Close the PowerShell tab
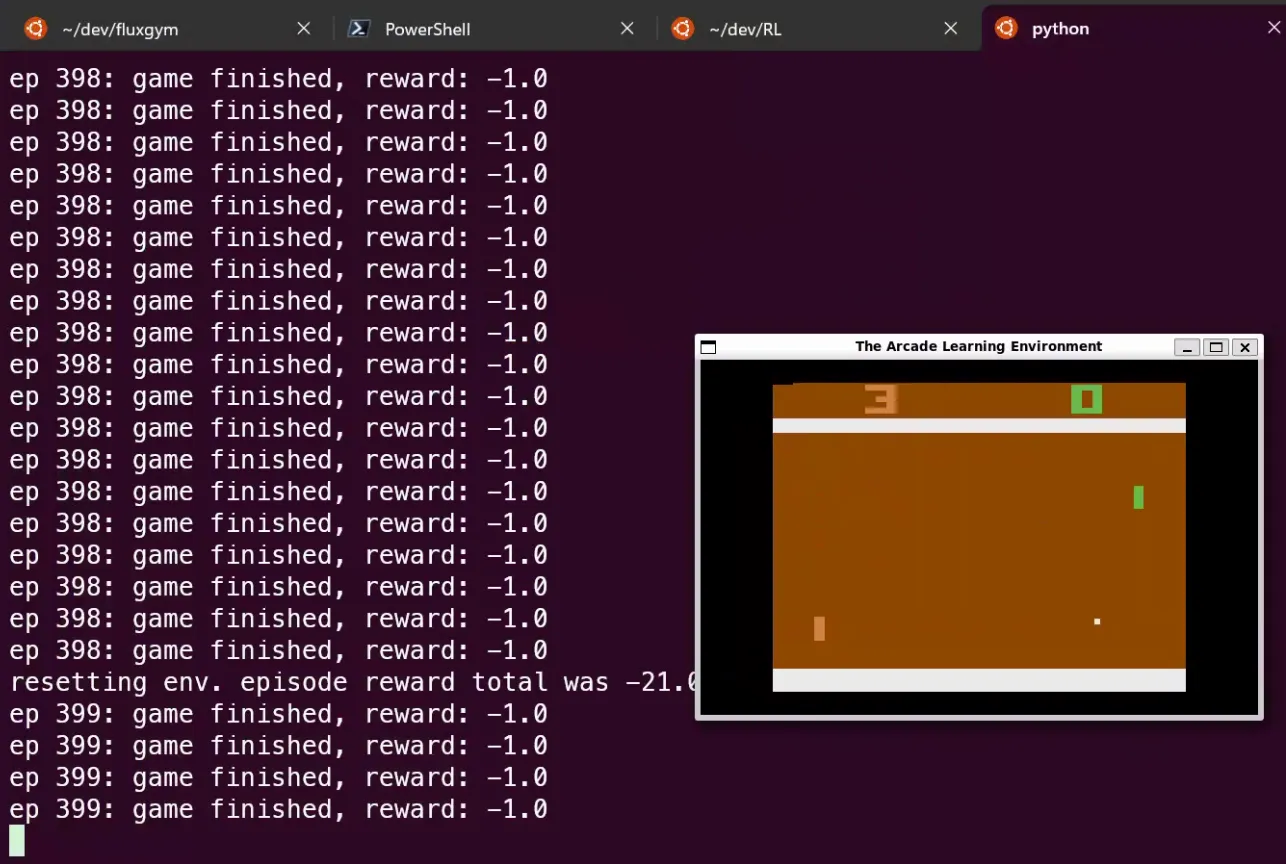This screenshot has height=864, width=1286. pyautogui.click(x=627, y=29)
